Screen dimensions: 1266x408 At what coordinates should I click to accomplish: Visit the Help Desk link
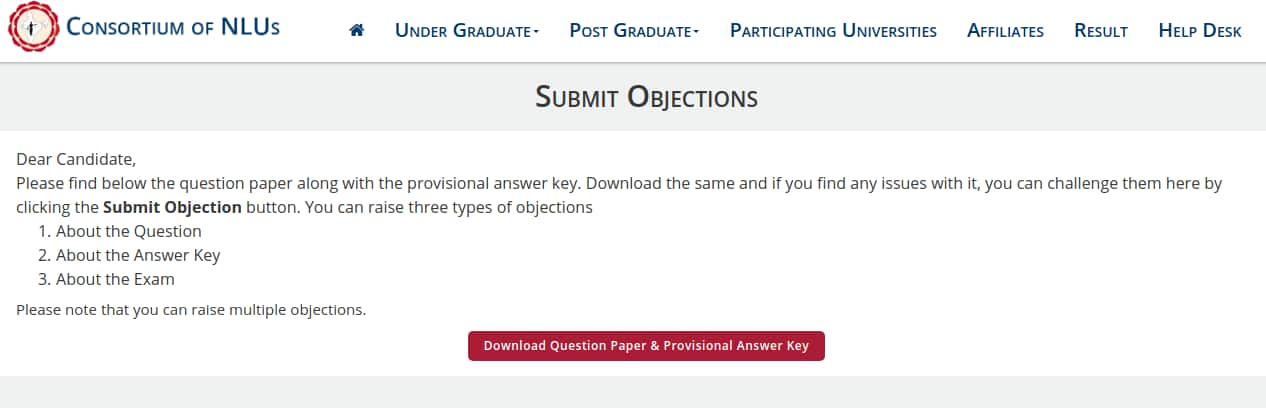(x=1200, y=31)
